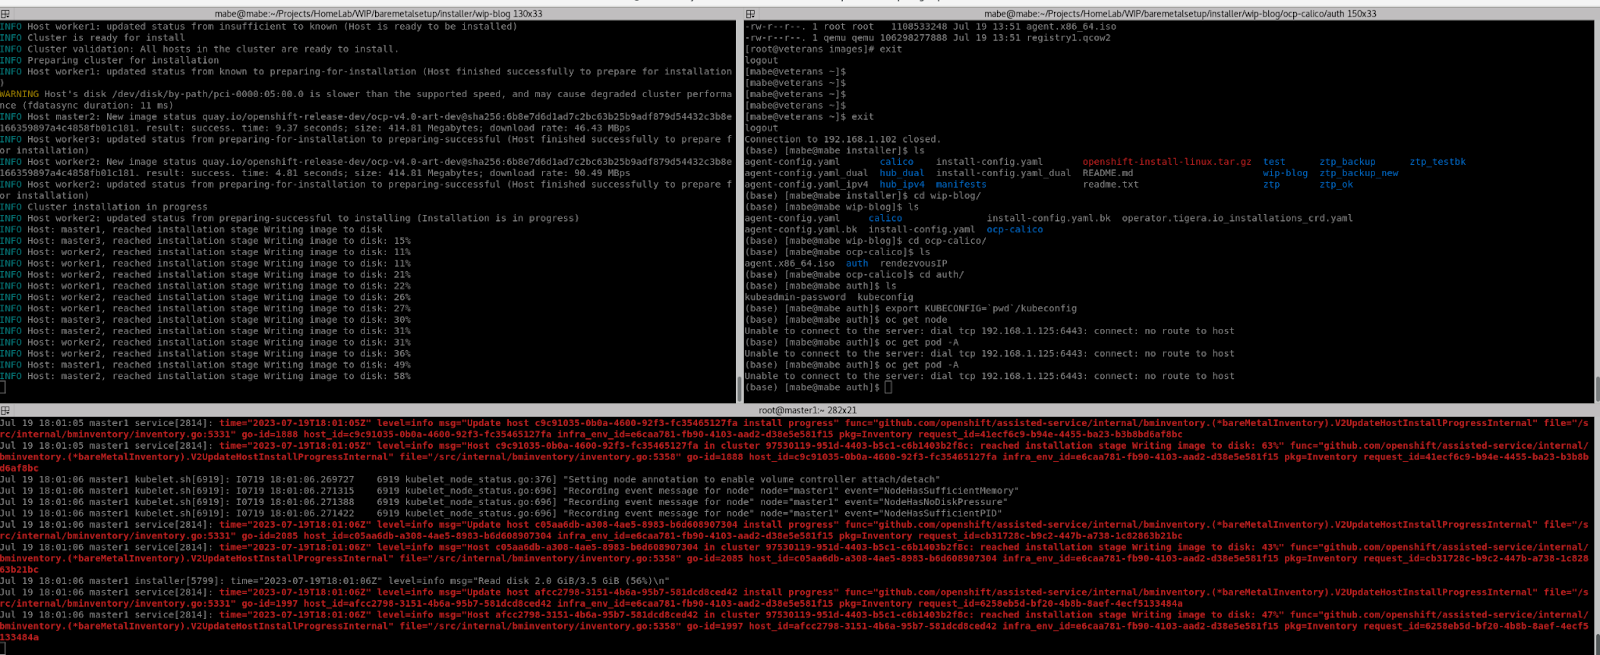Click the README.md file name
Image resolution: width=1600 pixels, height=655 pixels.
1107,173
